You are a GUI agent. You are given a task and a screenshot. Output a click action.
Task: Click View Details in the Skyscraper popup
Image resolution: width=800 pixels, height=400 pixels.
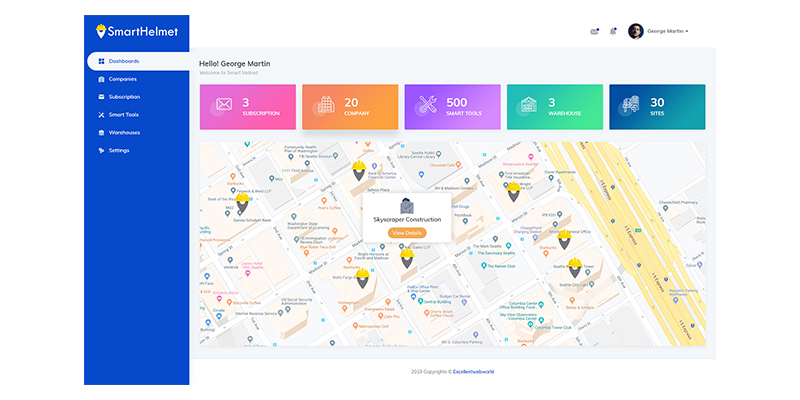[407, 233]
